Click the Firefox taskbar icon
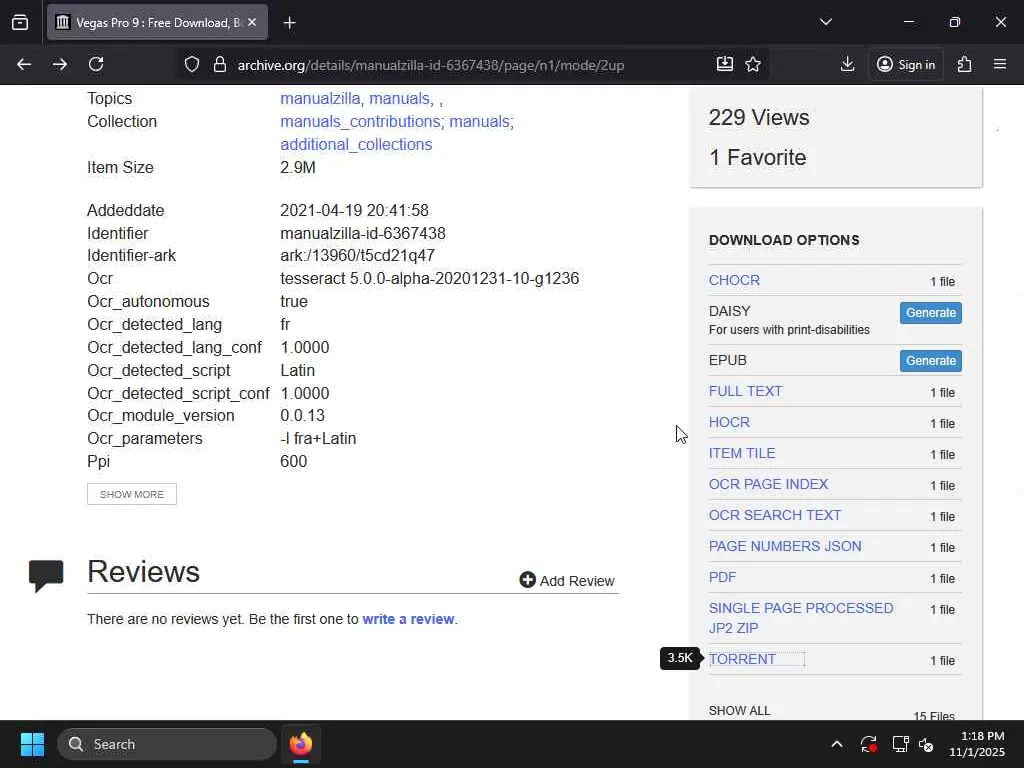This screenshot has width=1024, height=768. point(301,744)
